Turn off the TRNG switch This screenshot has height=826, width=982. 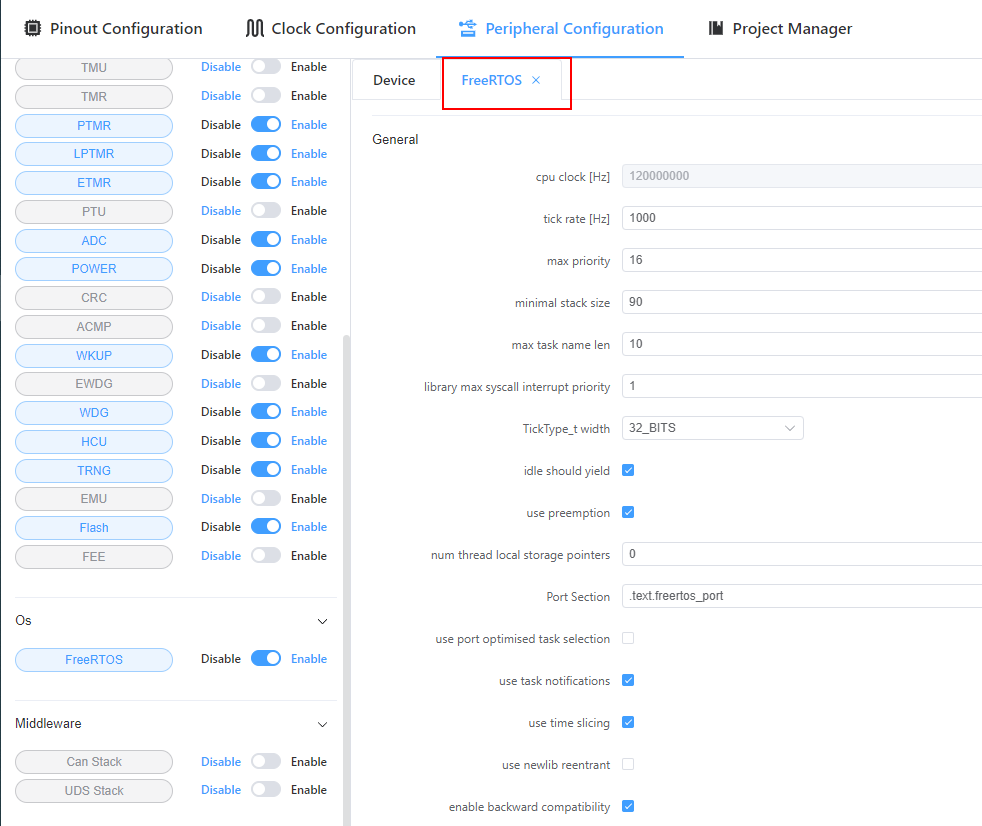(x=266, y=469)
